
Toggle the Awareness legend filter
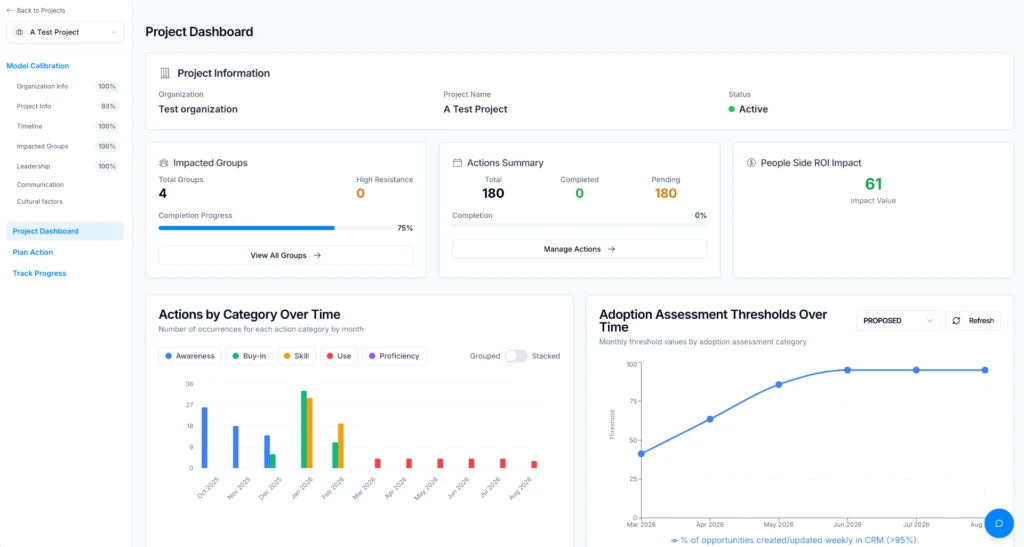point(189,356)
